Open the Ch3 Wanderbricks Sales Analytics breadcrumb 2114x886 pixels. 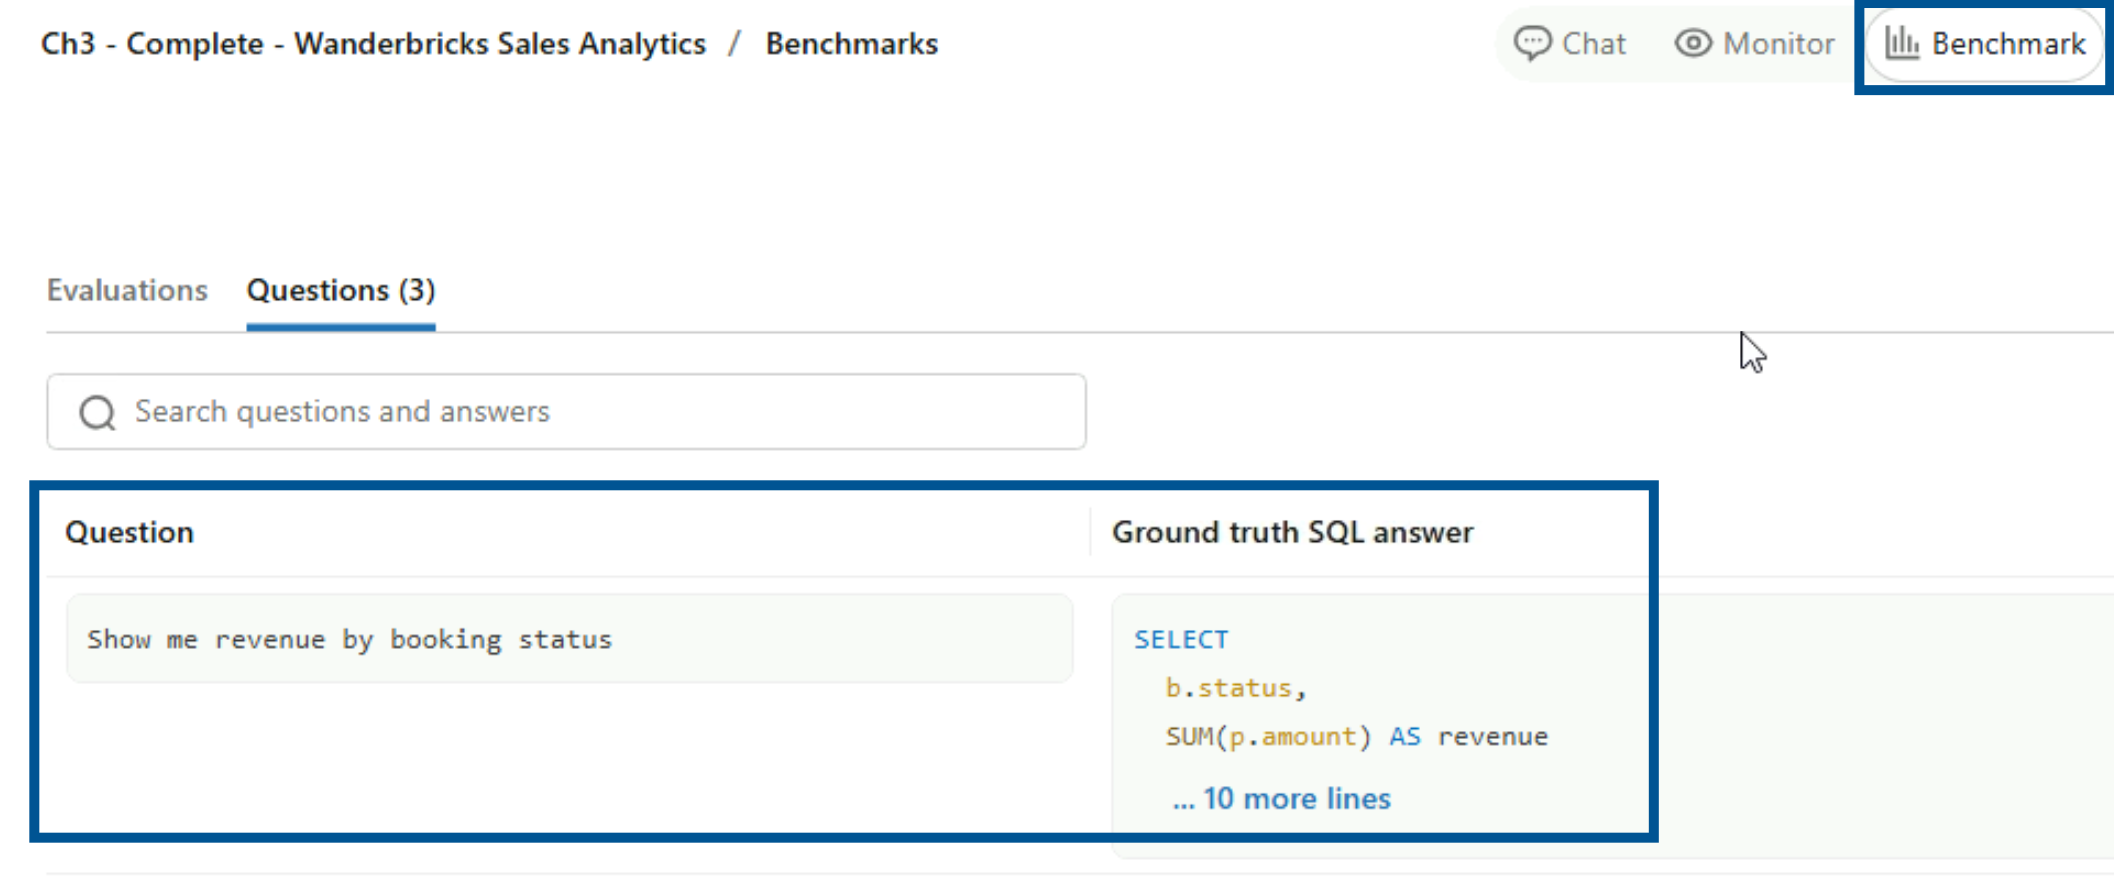coord(373,44)
